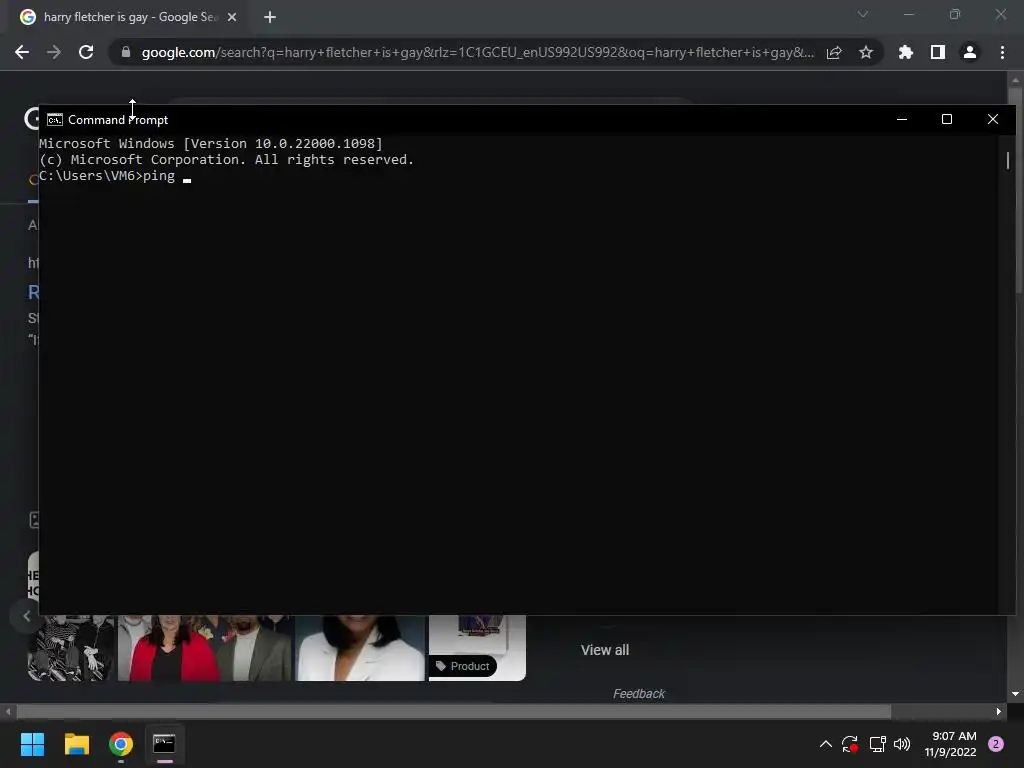Reload the Google search page
This screenshot has width=1024, height=768.
click(86, 52)
